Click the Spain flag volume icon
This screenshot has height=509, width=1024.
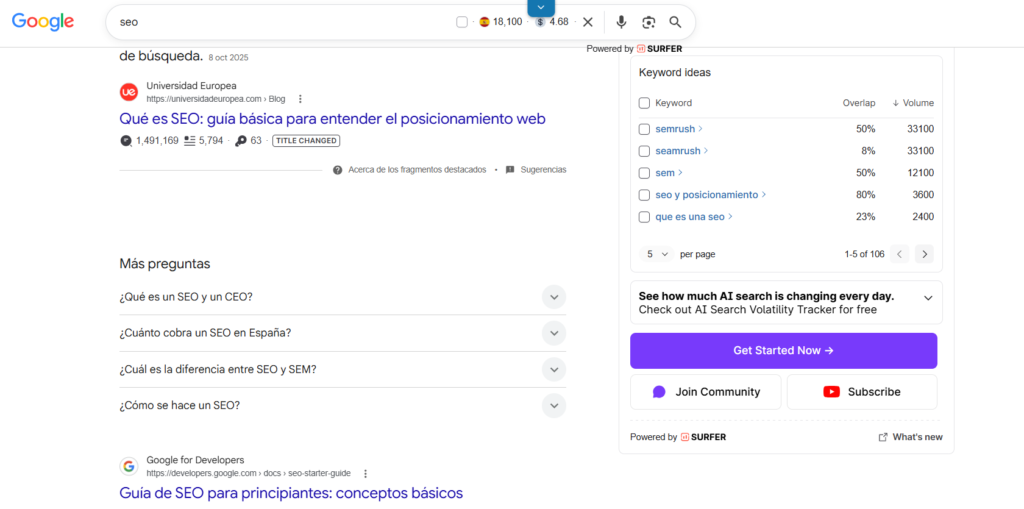484,22
